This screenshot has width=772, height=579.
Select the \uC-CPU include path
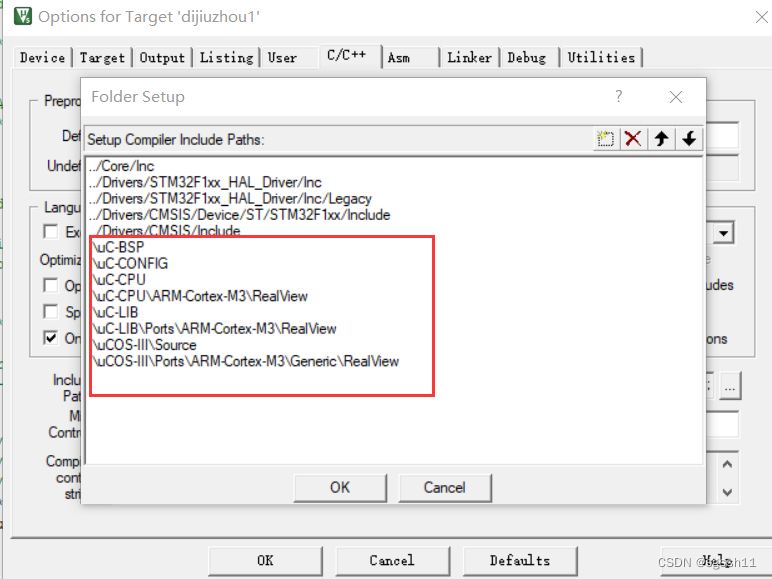pyautogui.click(x=119, y=280)
